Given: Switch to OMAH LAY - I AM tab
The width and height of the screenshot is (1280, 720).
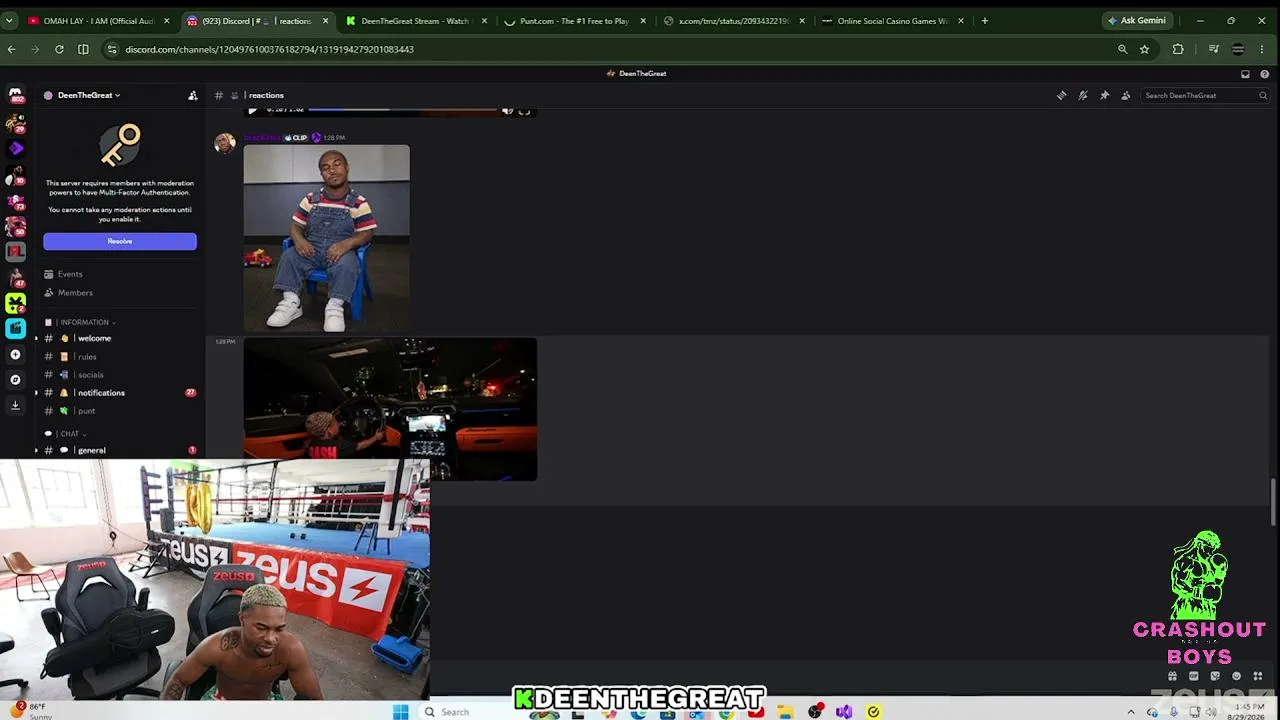Looking at the screenshot, I should 98,21.
